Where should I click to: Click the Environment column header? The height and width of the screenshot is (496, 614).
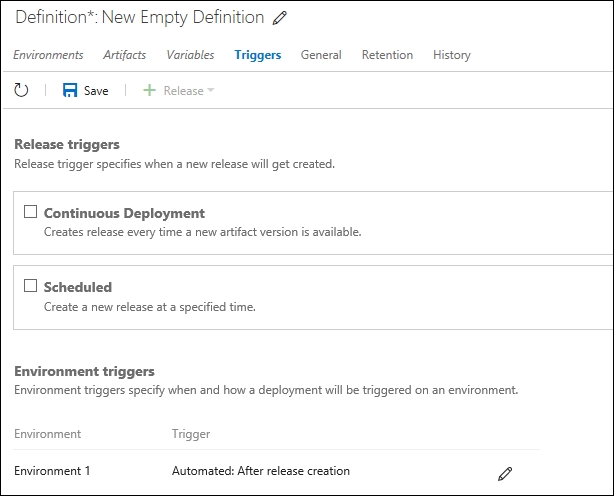pos(47,434)
